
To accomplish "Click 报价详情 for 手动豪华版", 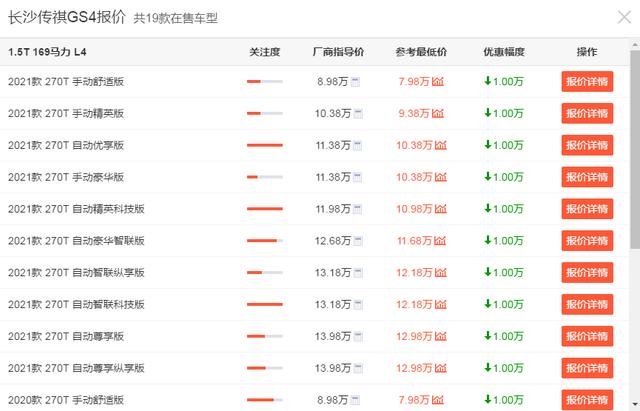I will coord(587,177).
